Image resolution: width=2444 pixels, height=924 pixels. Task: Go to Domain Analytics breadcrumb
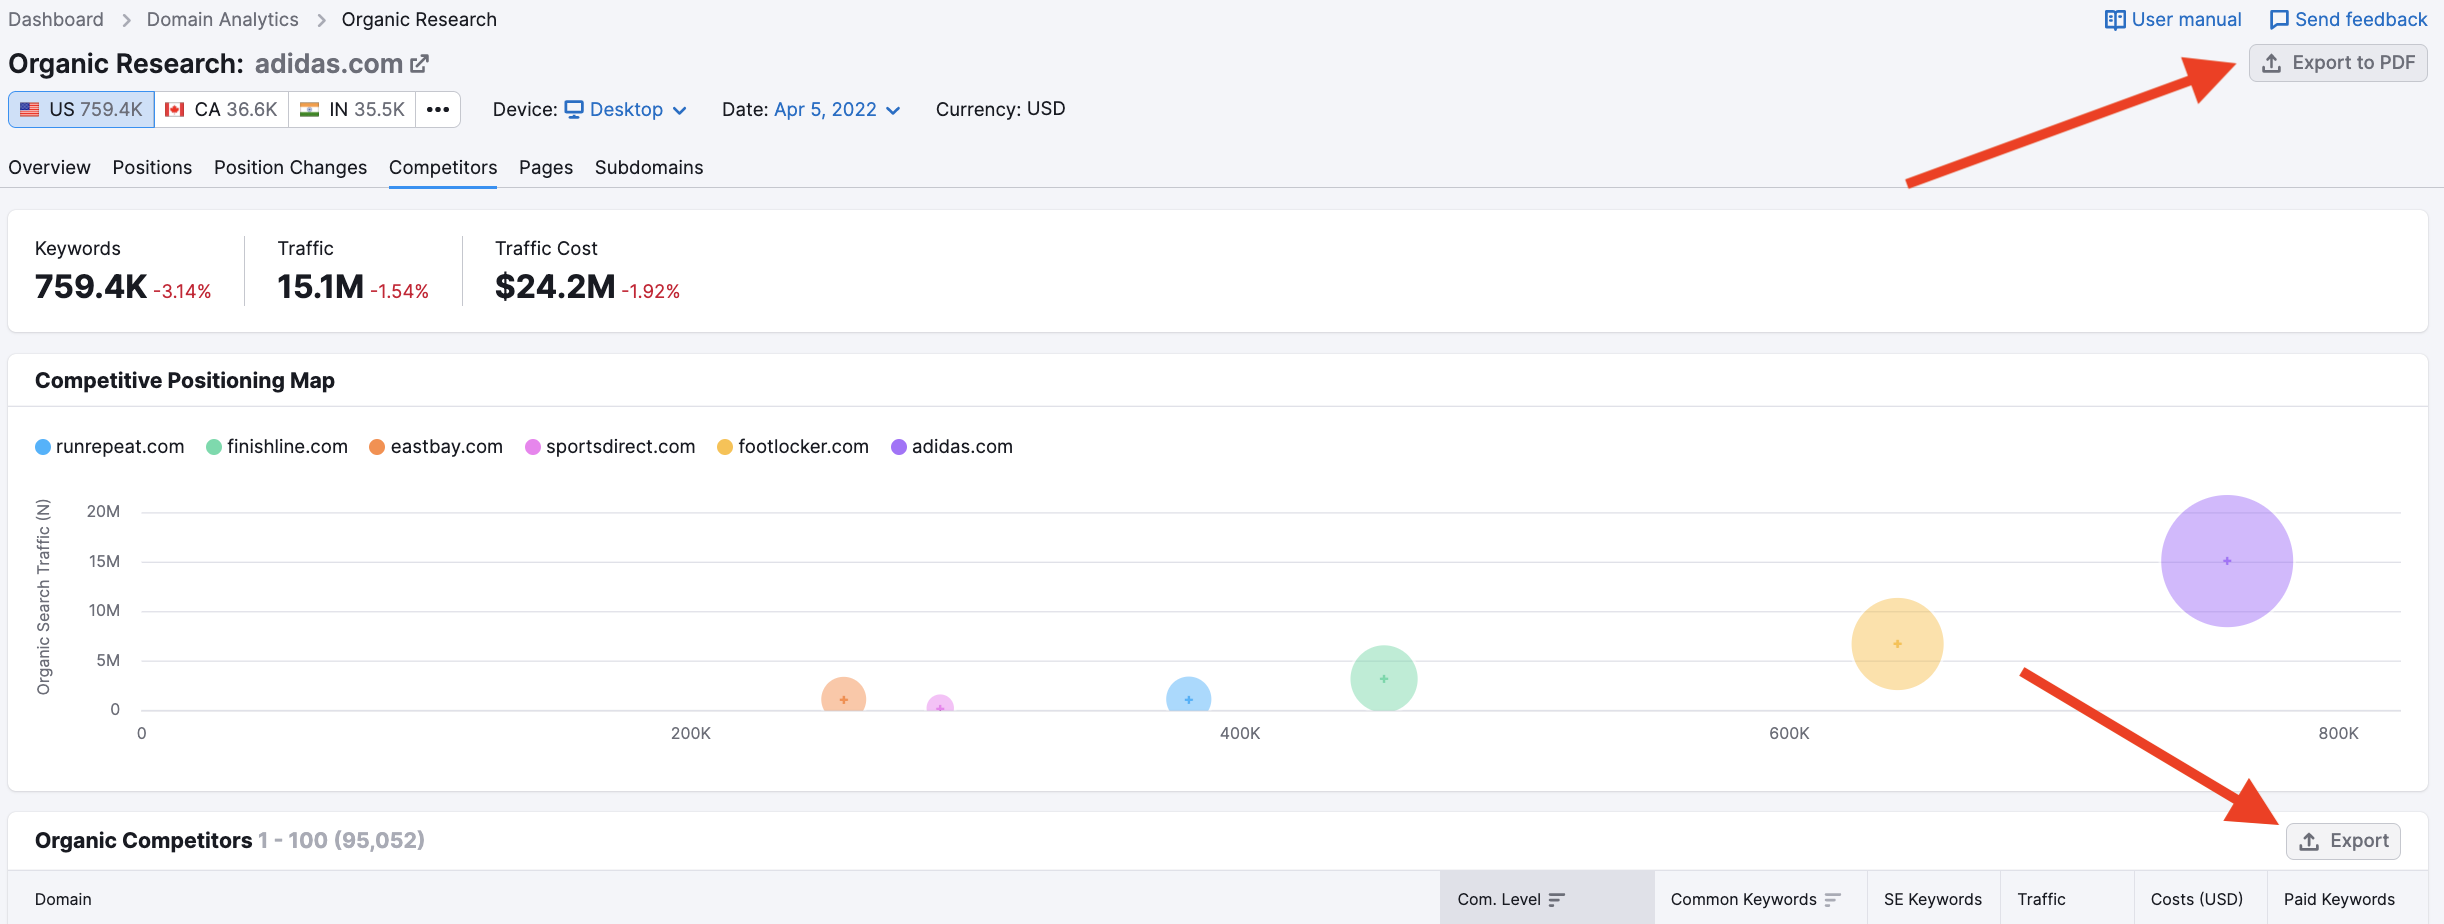click(222, 19)
